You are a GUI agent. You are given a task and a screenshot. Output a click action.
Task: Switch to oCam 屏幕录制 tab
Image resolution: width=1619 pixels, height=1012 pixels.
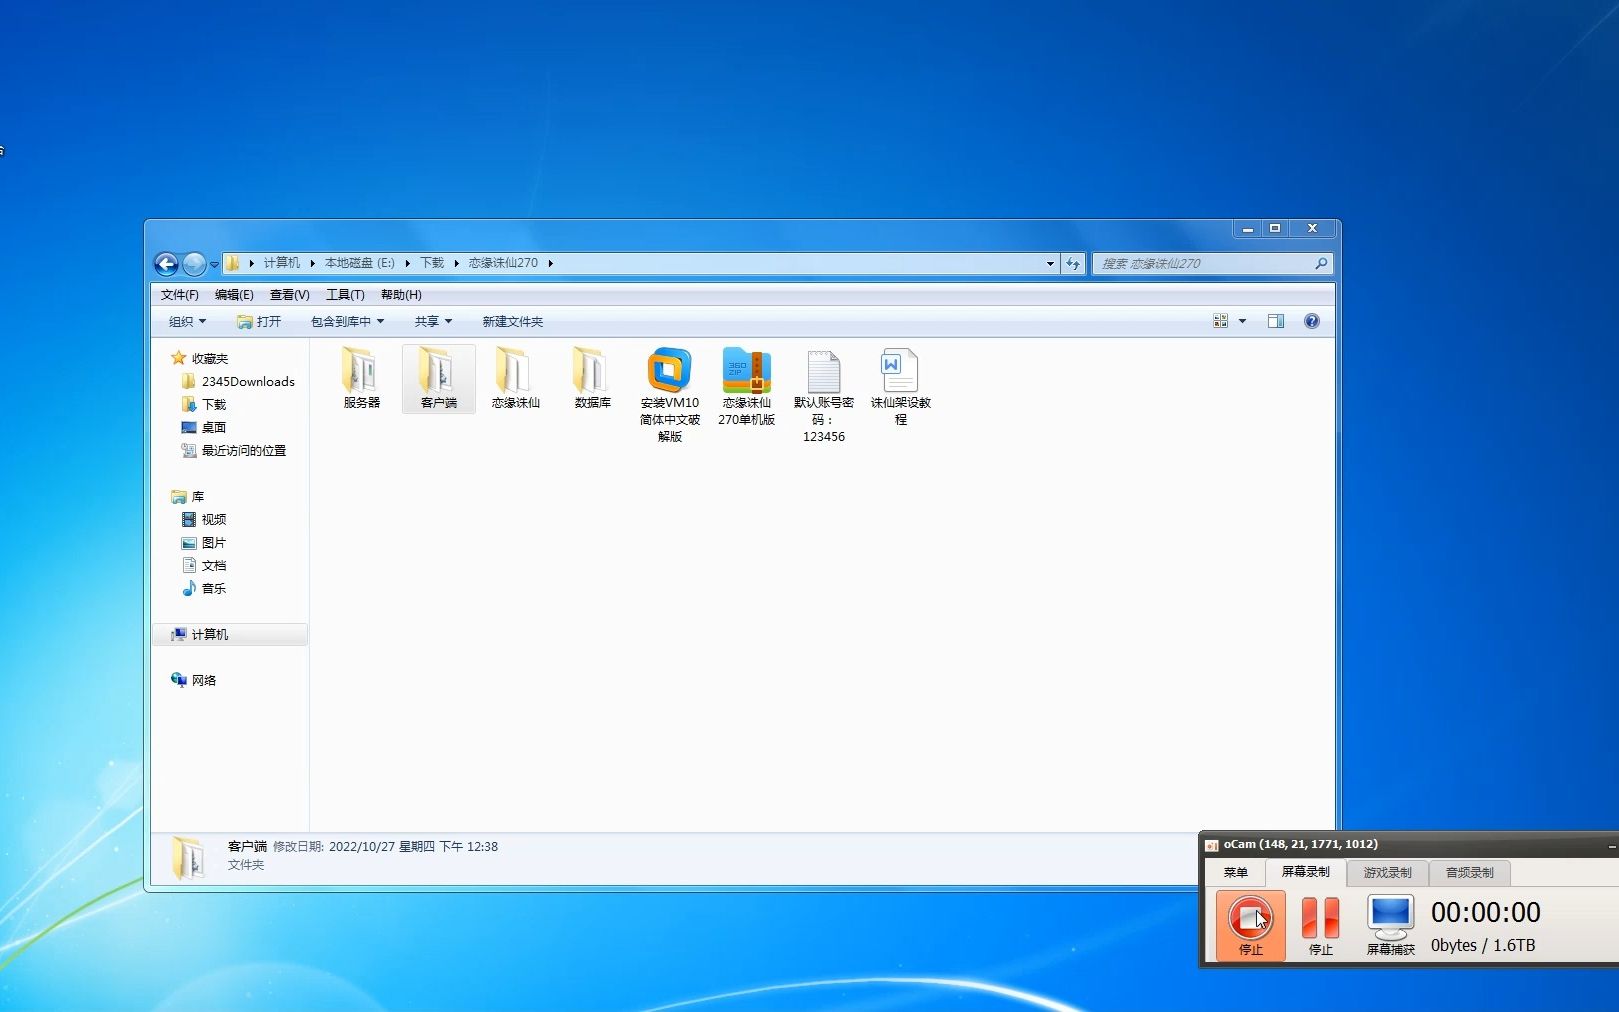[x=1305, y=872]
